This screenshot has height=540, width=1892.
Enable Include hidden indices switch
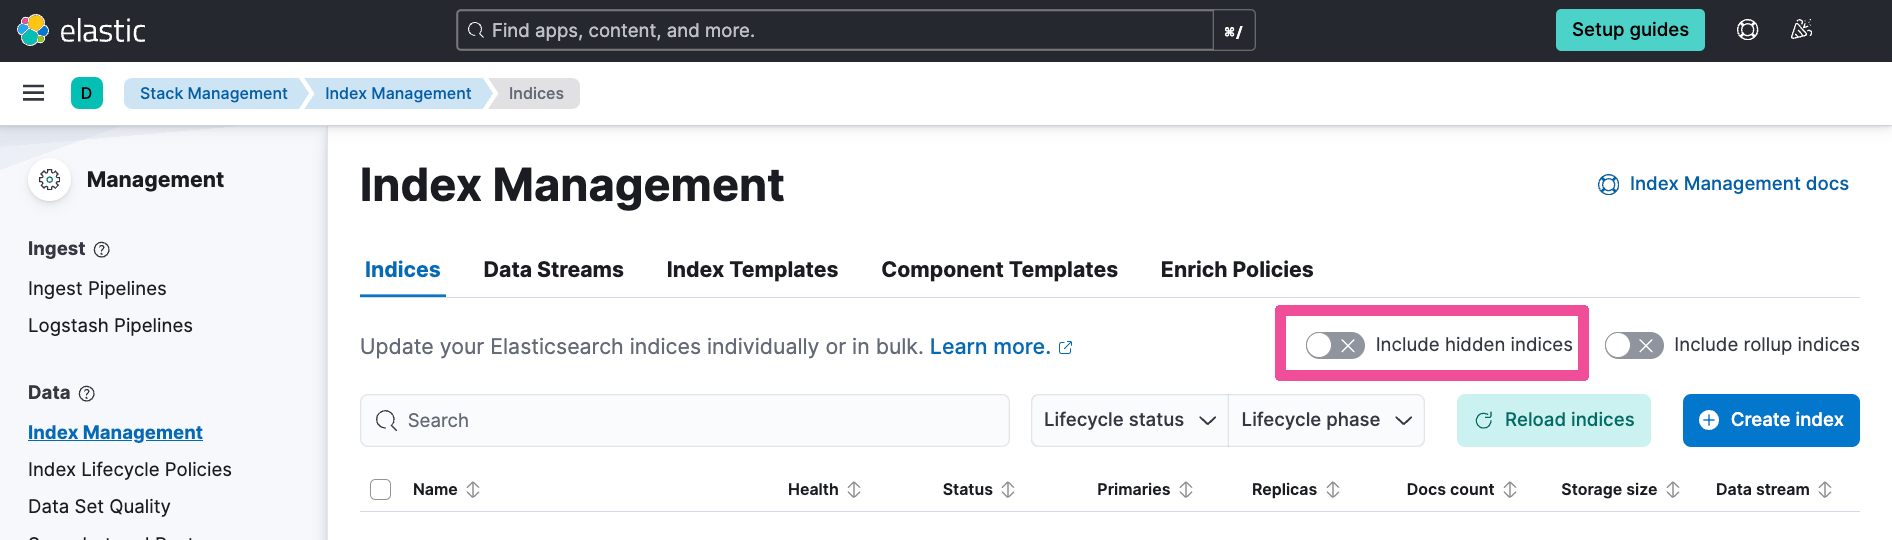coord(1335,345)
